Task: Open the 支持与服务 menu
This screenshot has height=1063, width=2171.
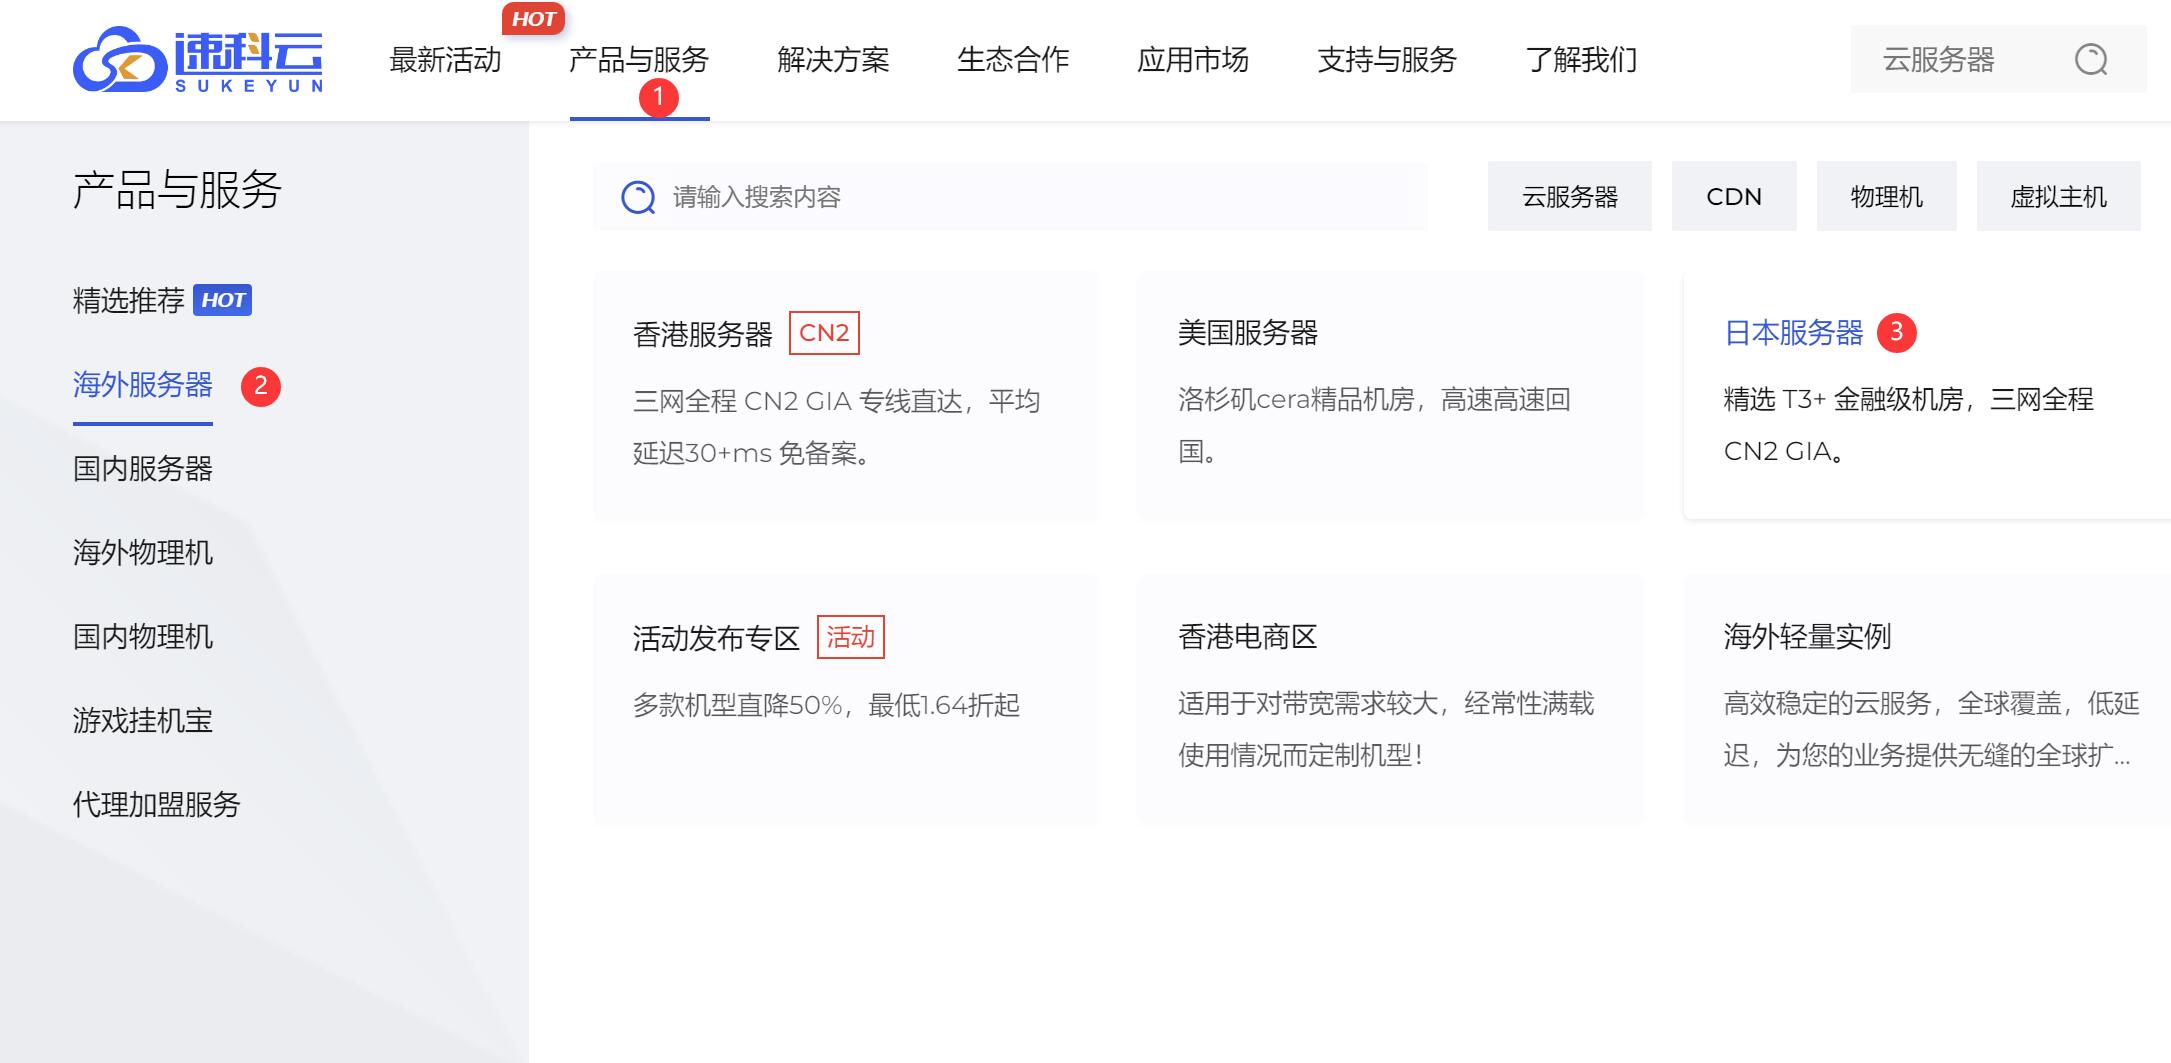Action: pos(1387,60)
